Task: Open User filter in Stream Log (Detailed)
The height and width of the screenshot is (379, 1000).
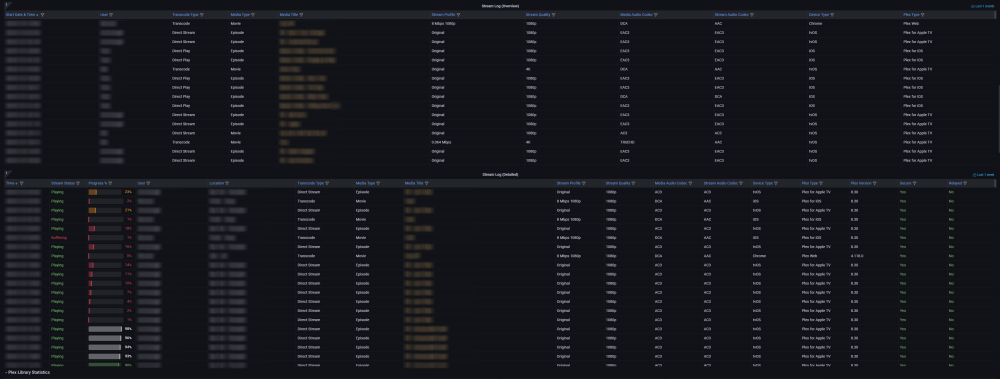Action: 149,183
